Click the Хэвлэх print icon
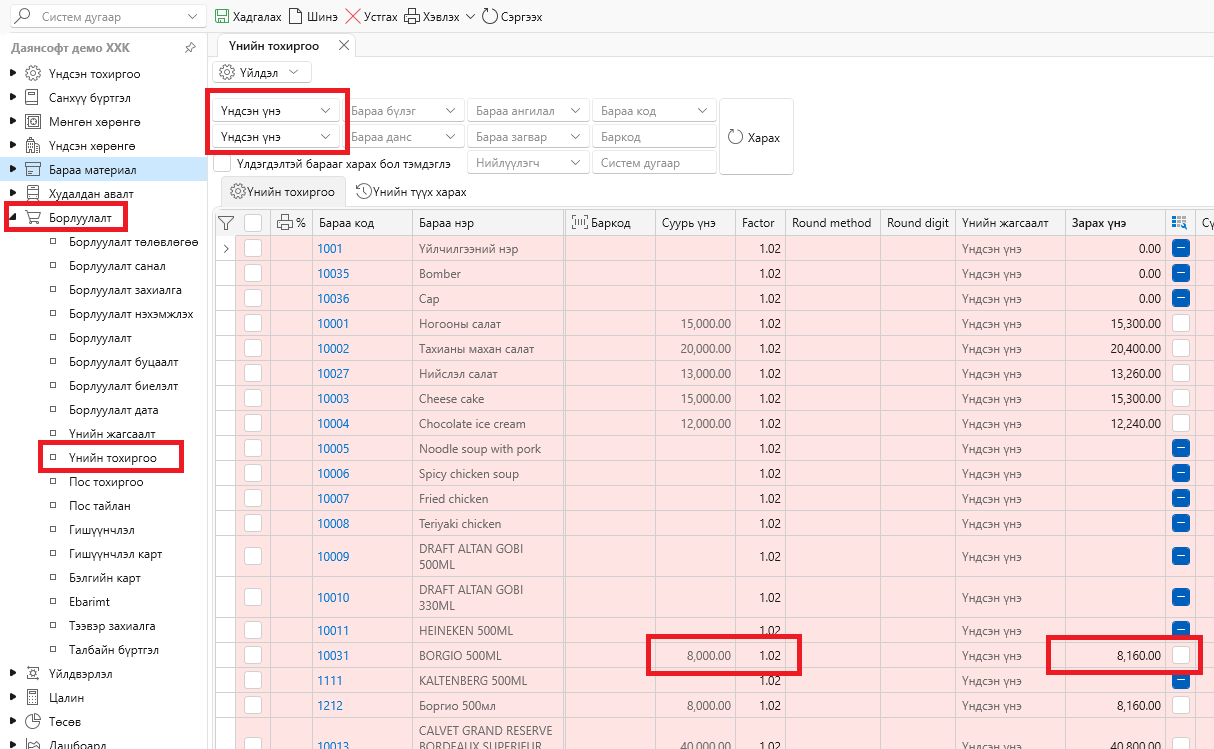 click(412, 17)
